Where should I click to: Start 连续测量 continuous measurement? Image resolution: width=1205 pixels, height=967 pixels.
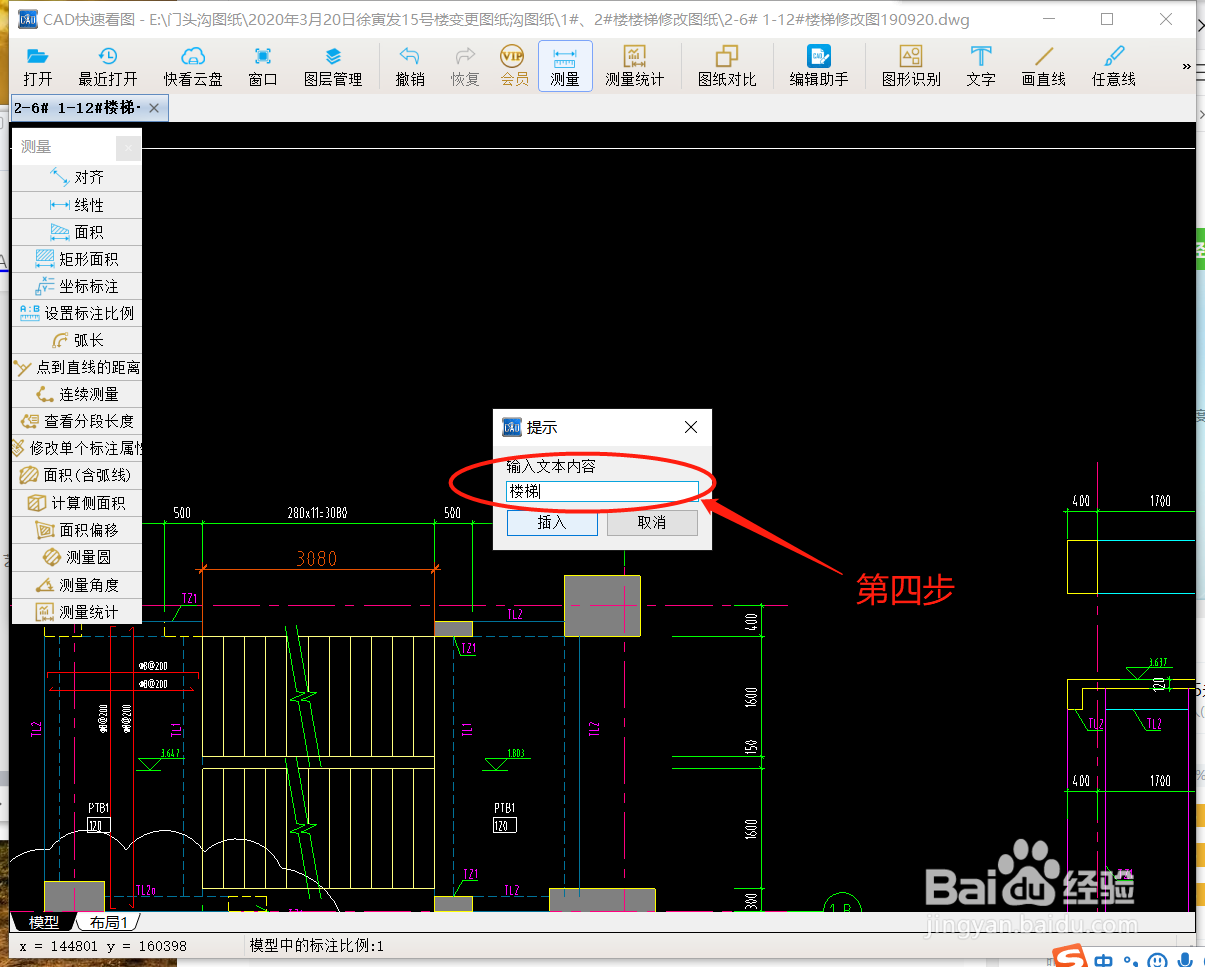pos(84,393)
